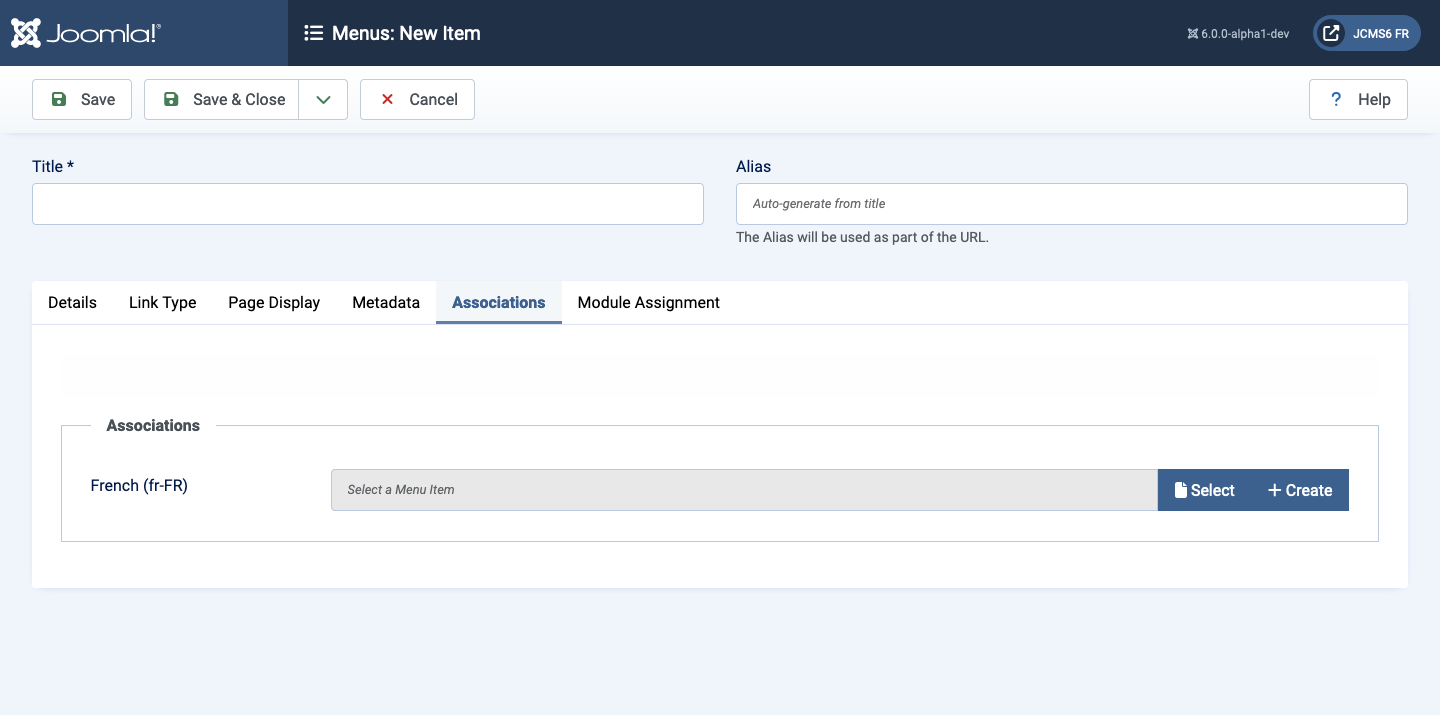The height and width of the screenshot is (715, 1440).
Task: Open the site via the JCMS6 FR external link icon
Action: click(x=1331, y=33)
